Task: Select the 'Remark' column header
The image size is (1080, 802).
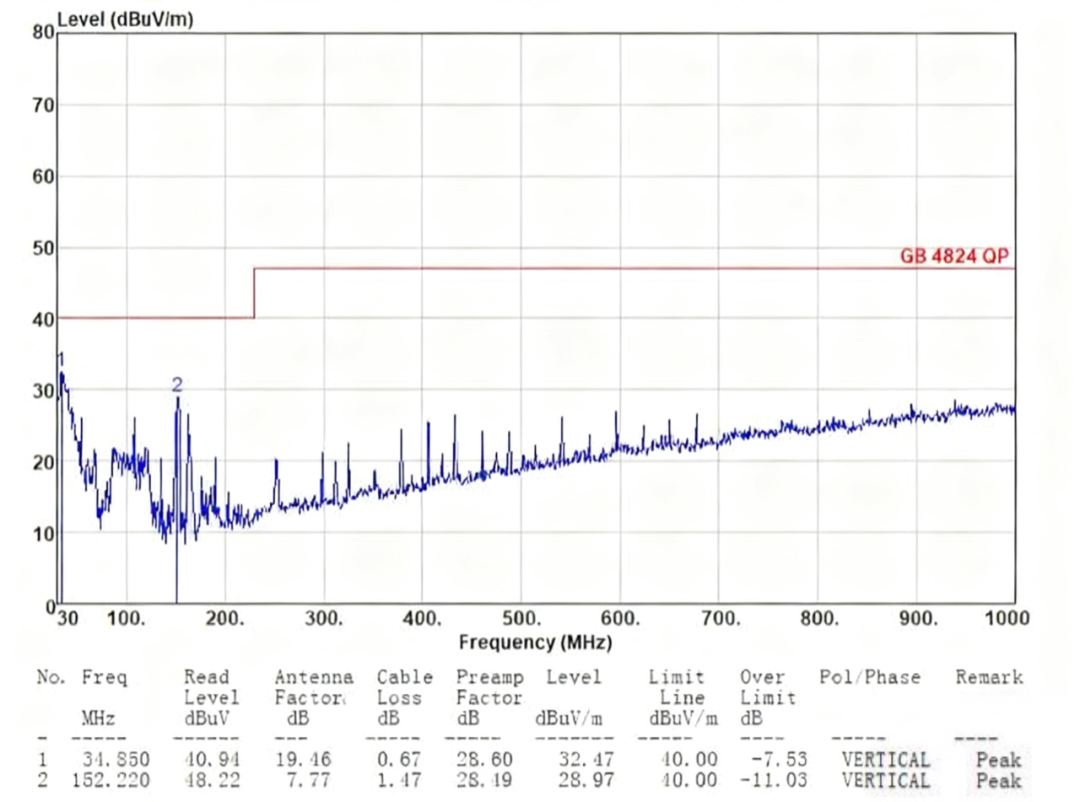Action: coord(989,677)
